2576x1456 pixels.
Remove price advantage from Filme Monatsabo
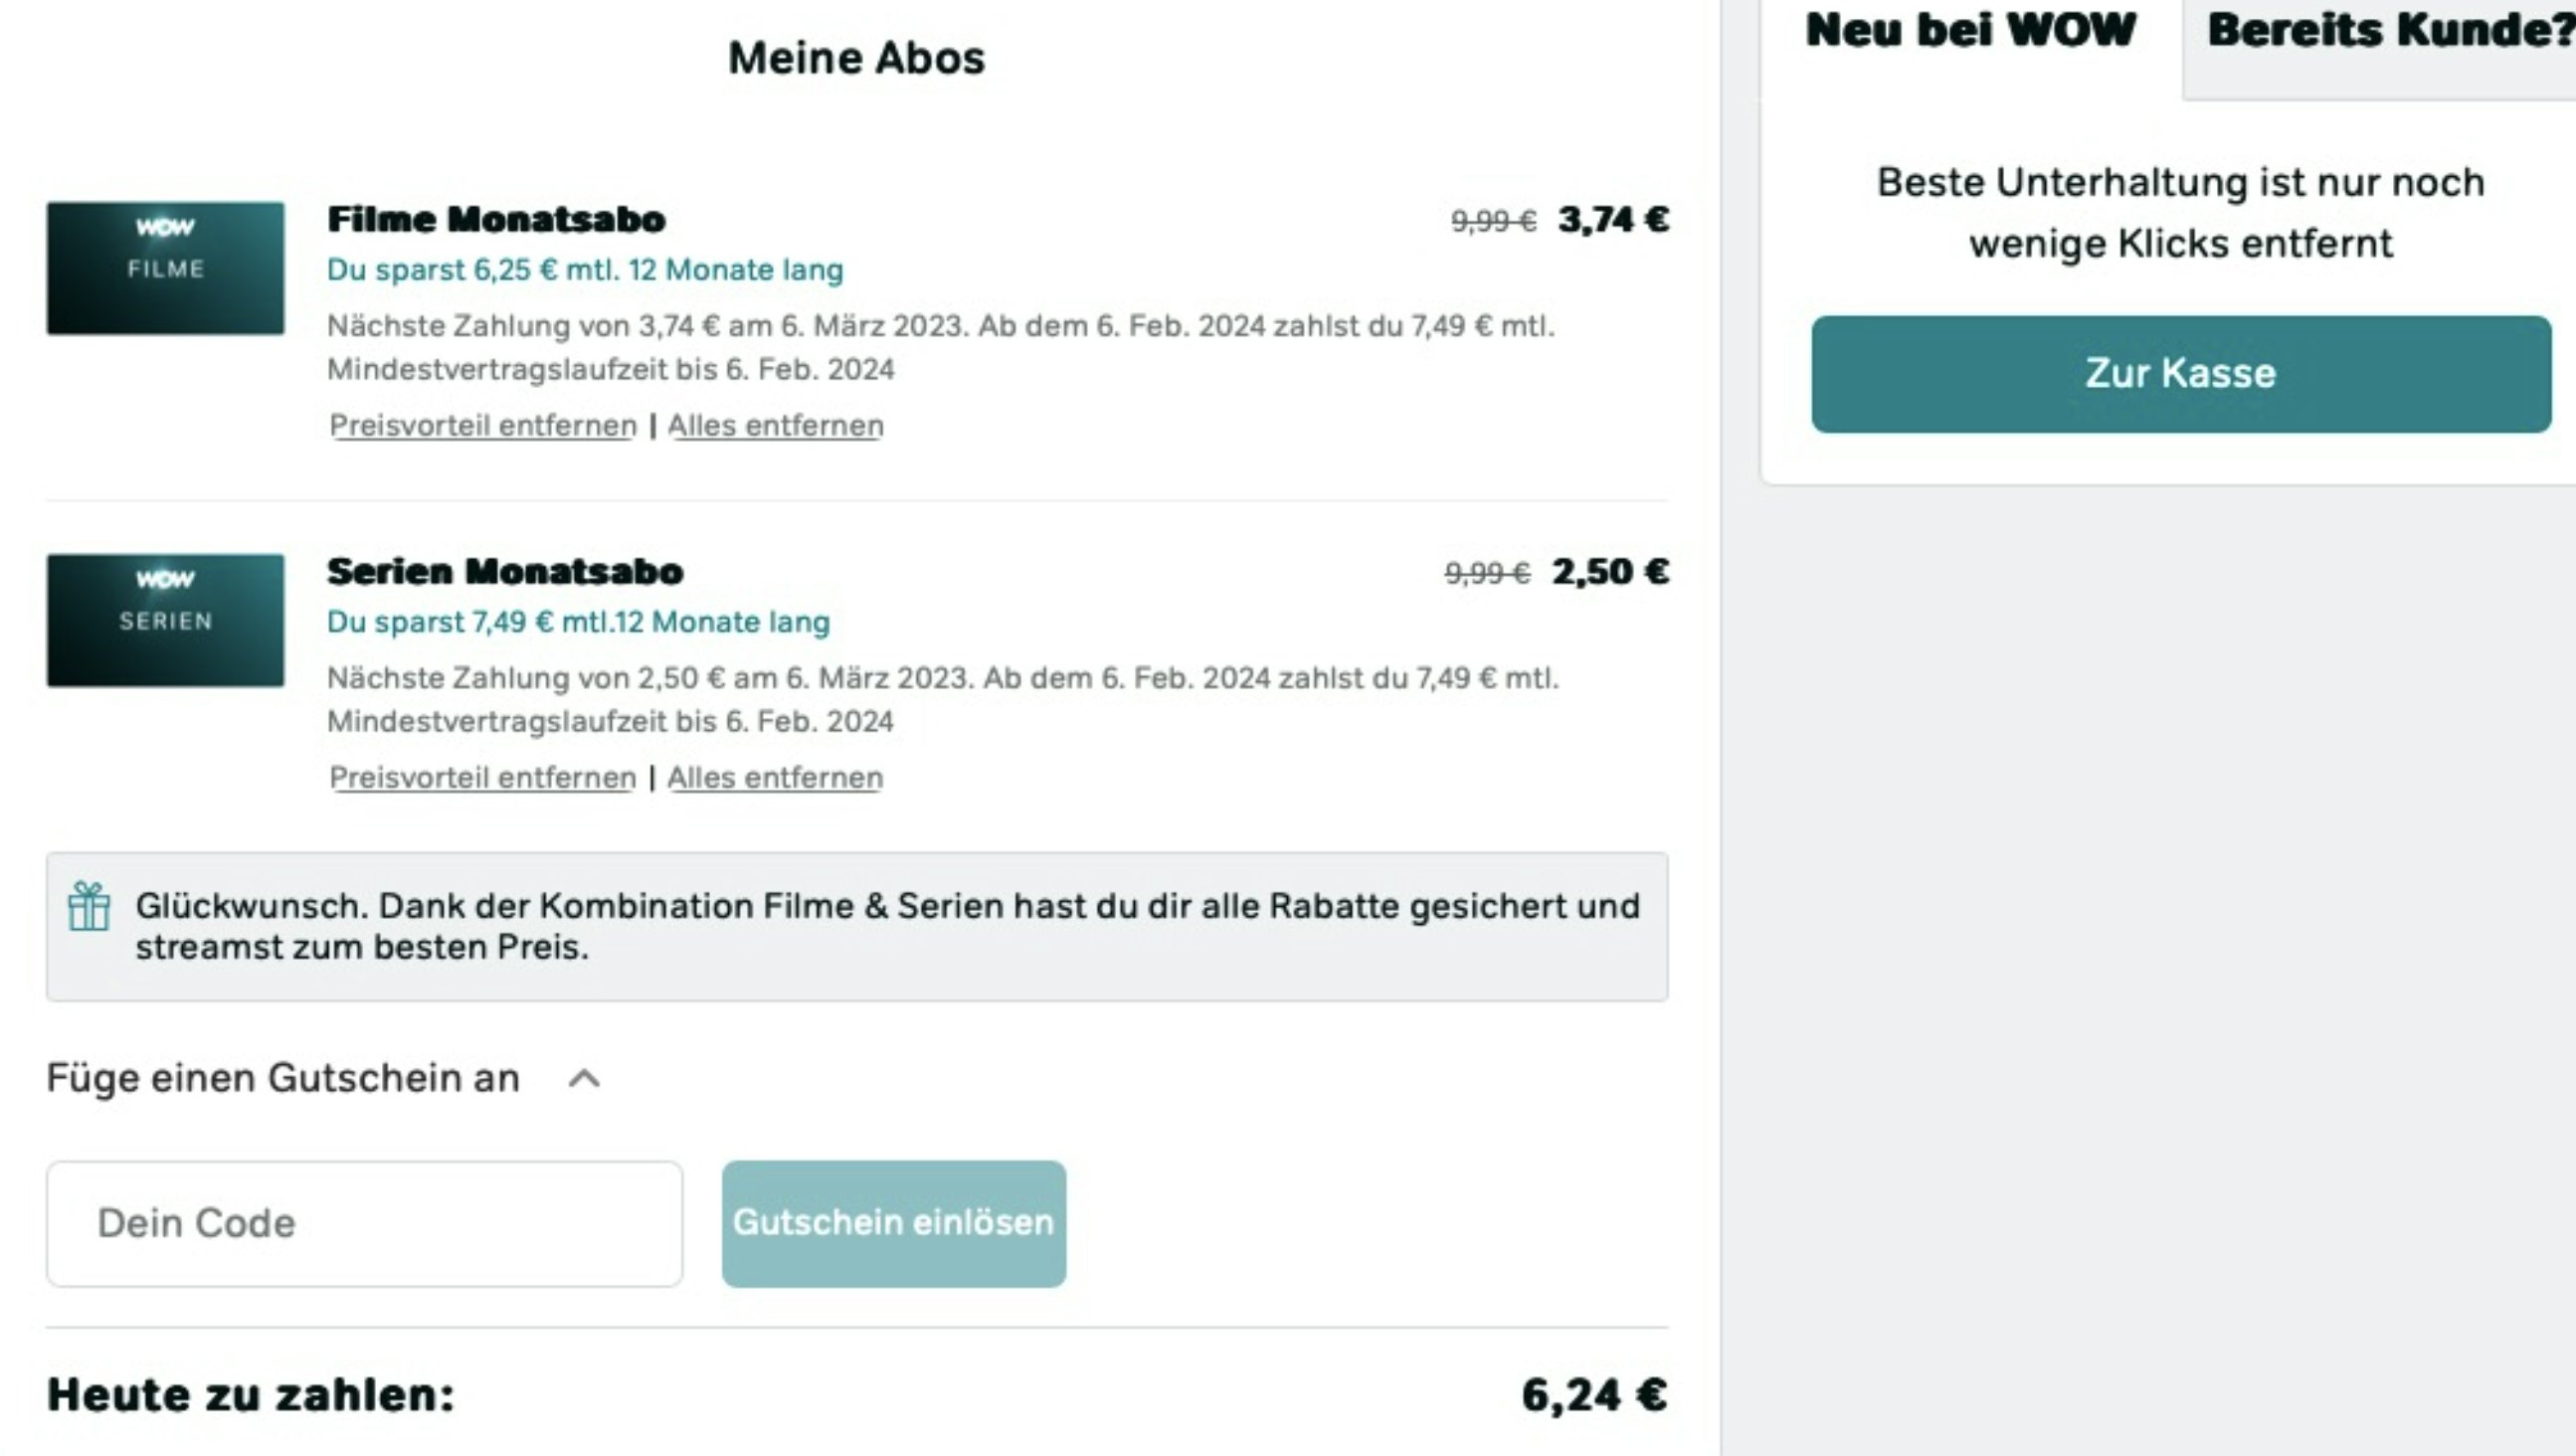(483, 426)
